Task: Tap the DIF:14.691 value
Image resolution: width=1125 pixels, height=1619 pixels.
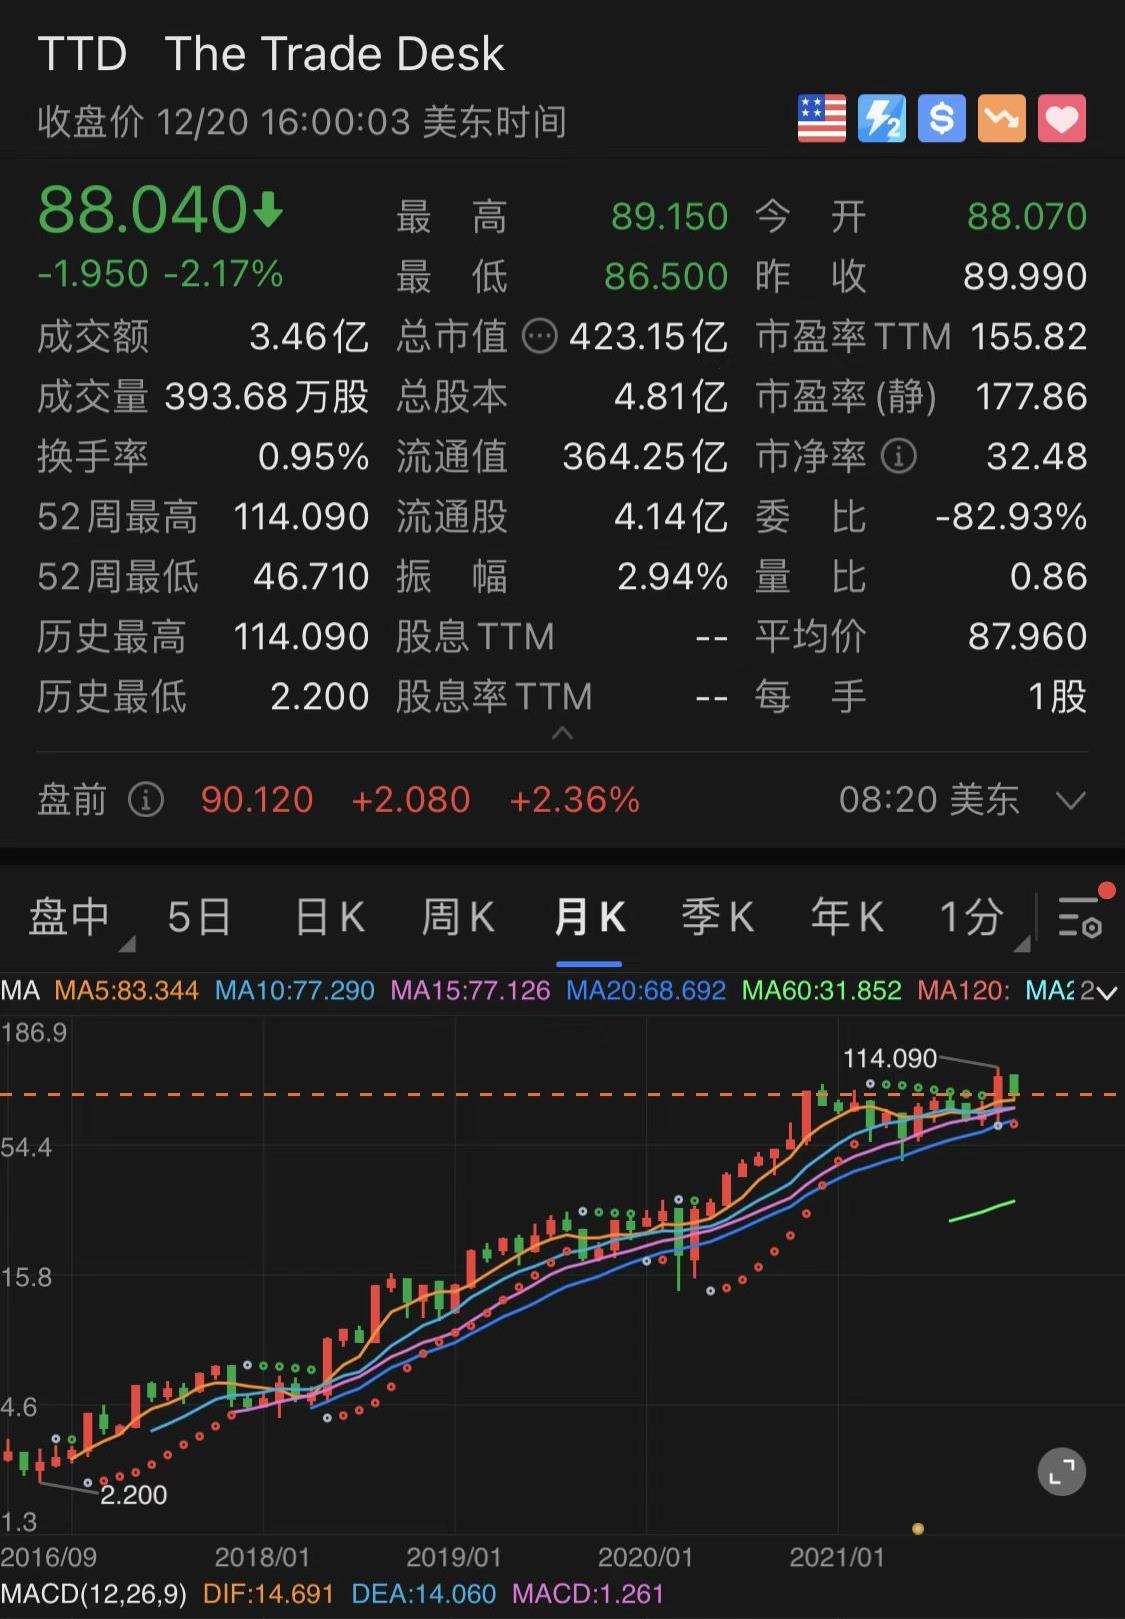Action: pos(268,1593)
